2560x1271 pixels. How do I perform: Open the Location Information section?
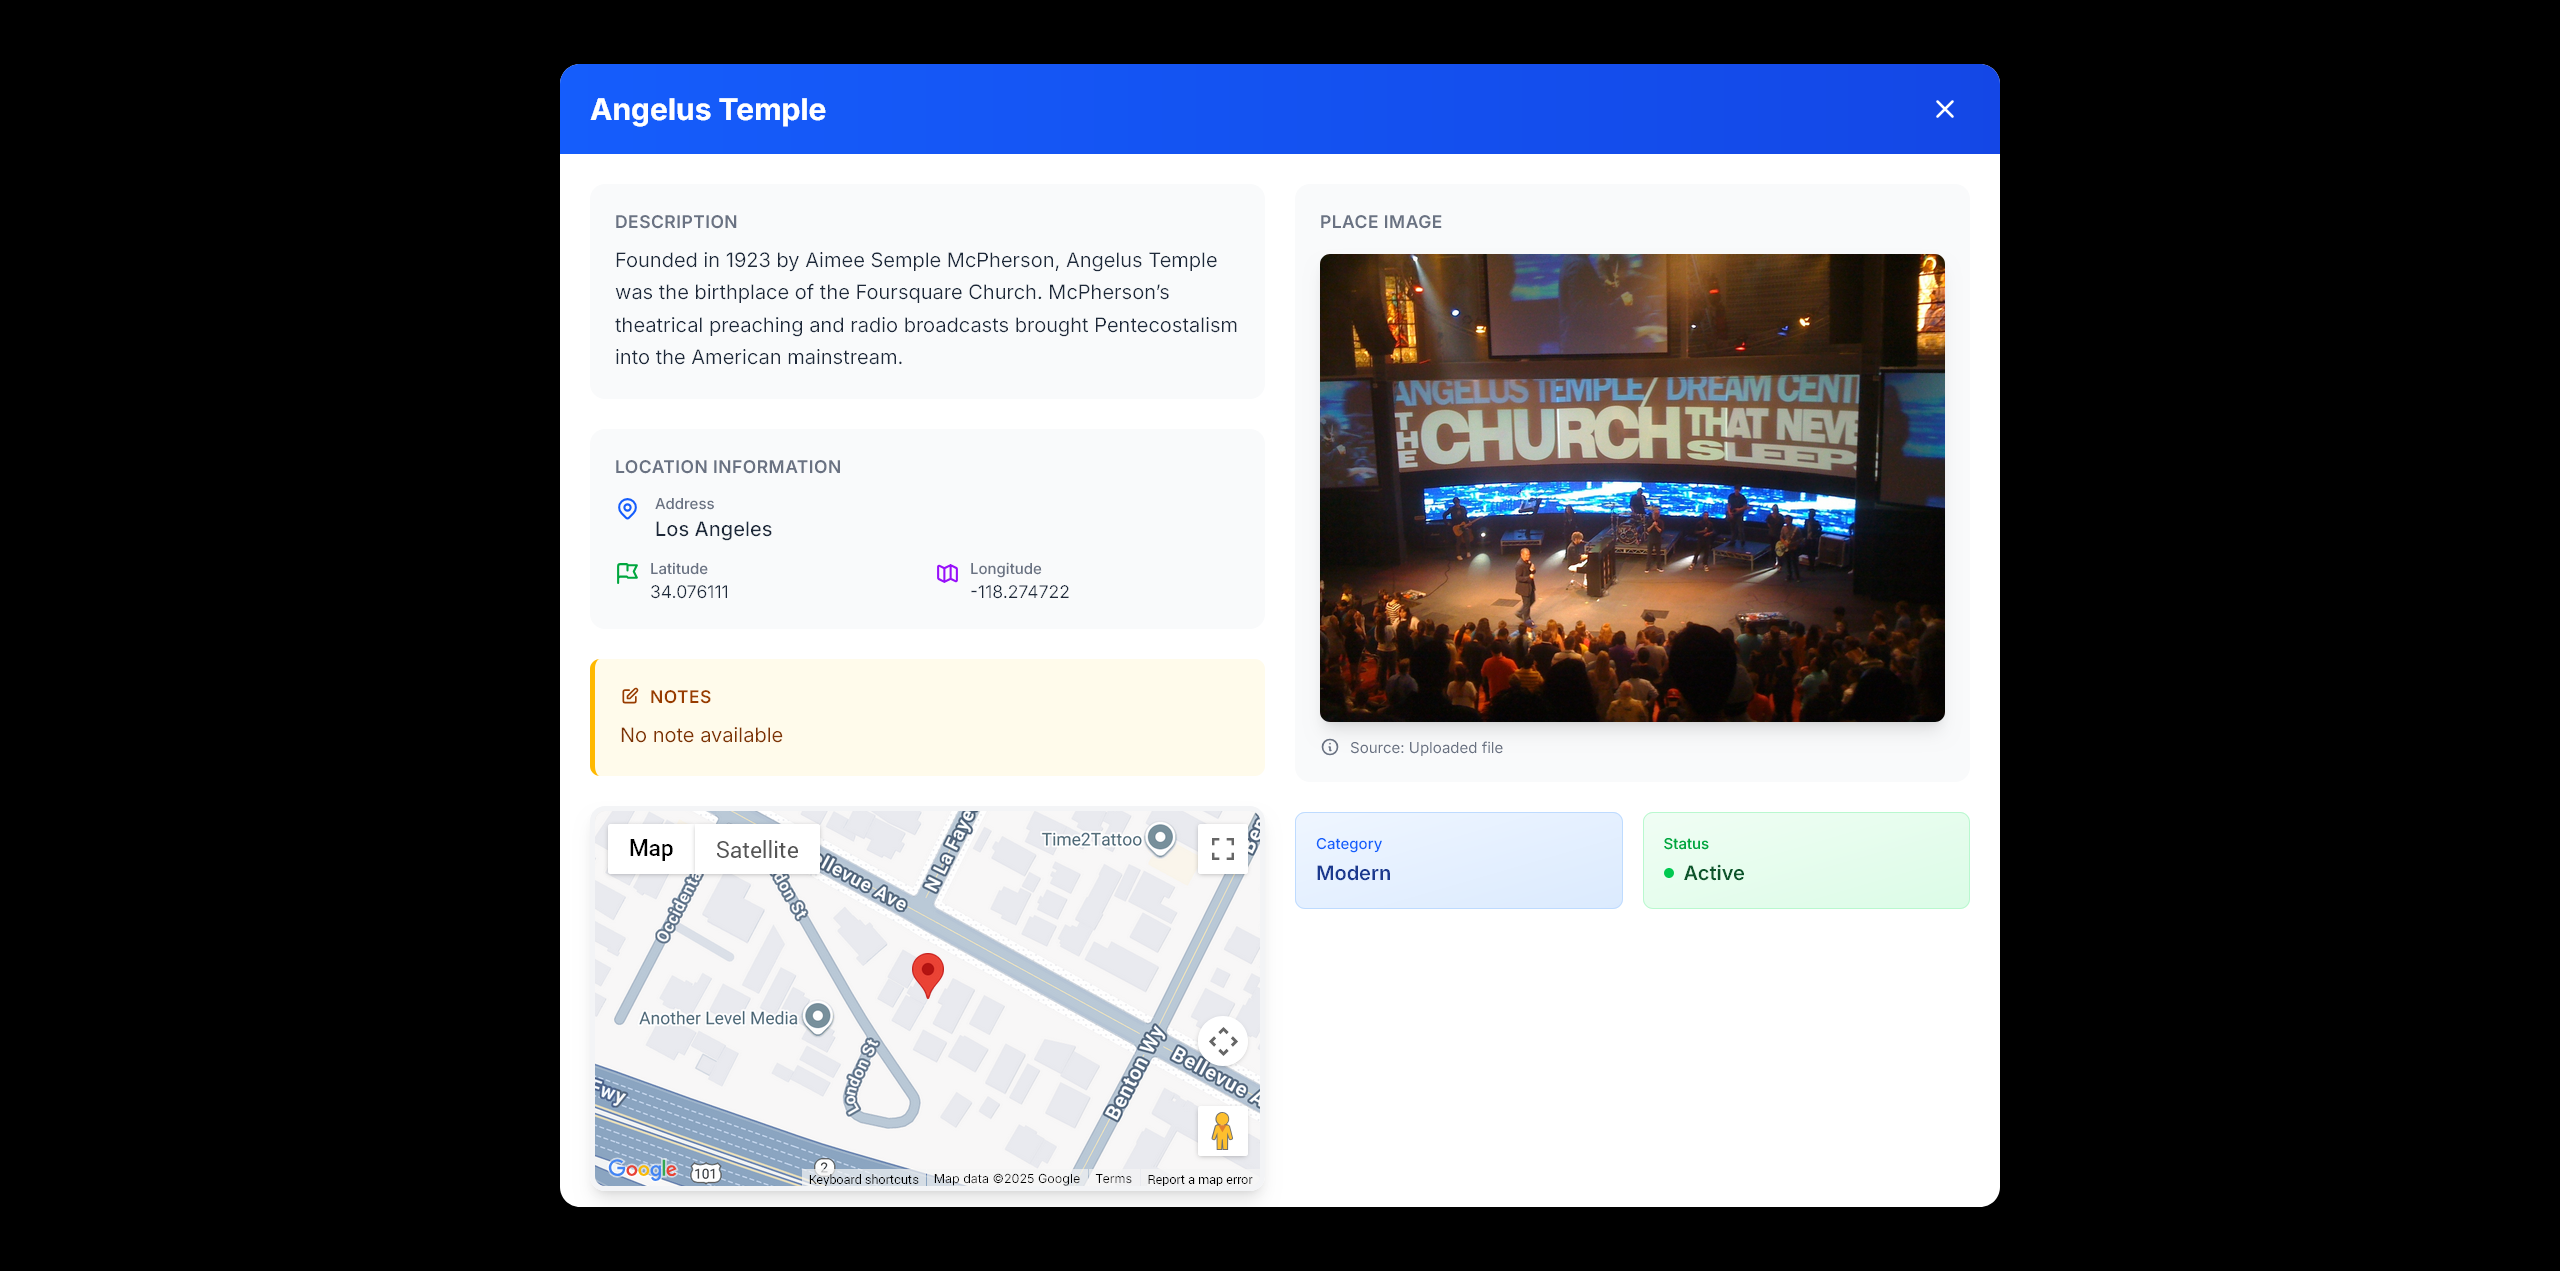point(727,466)
